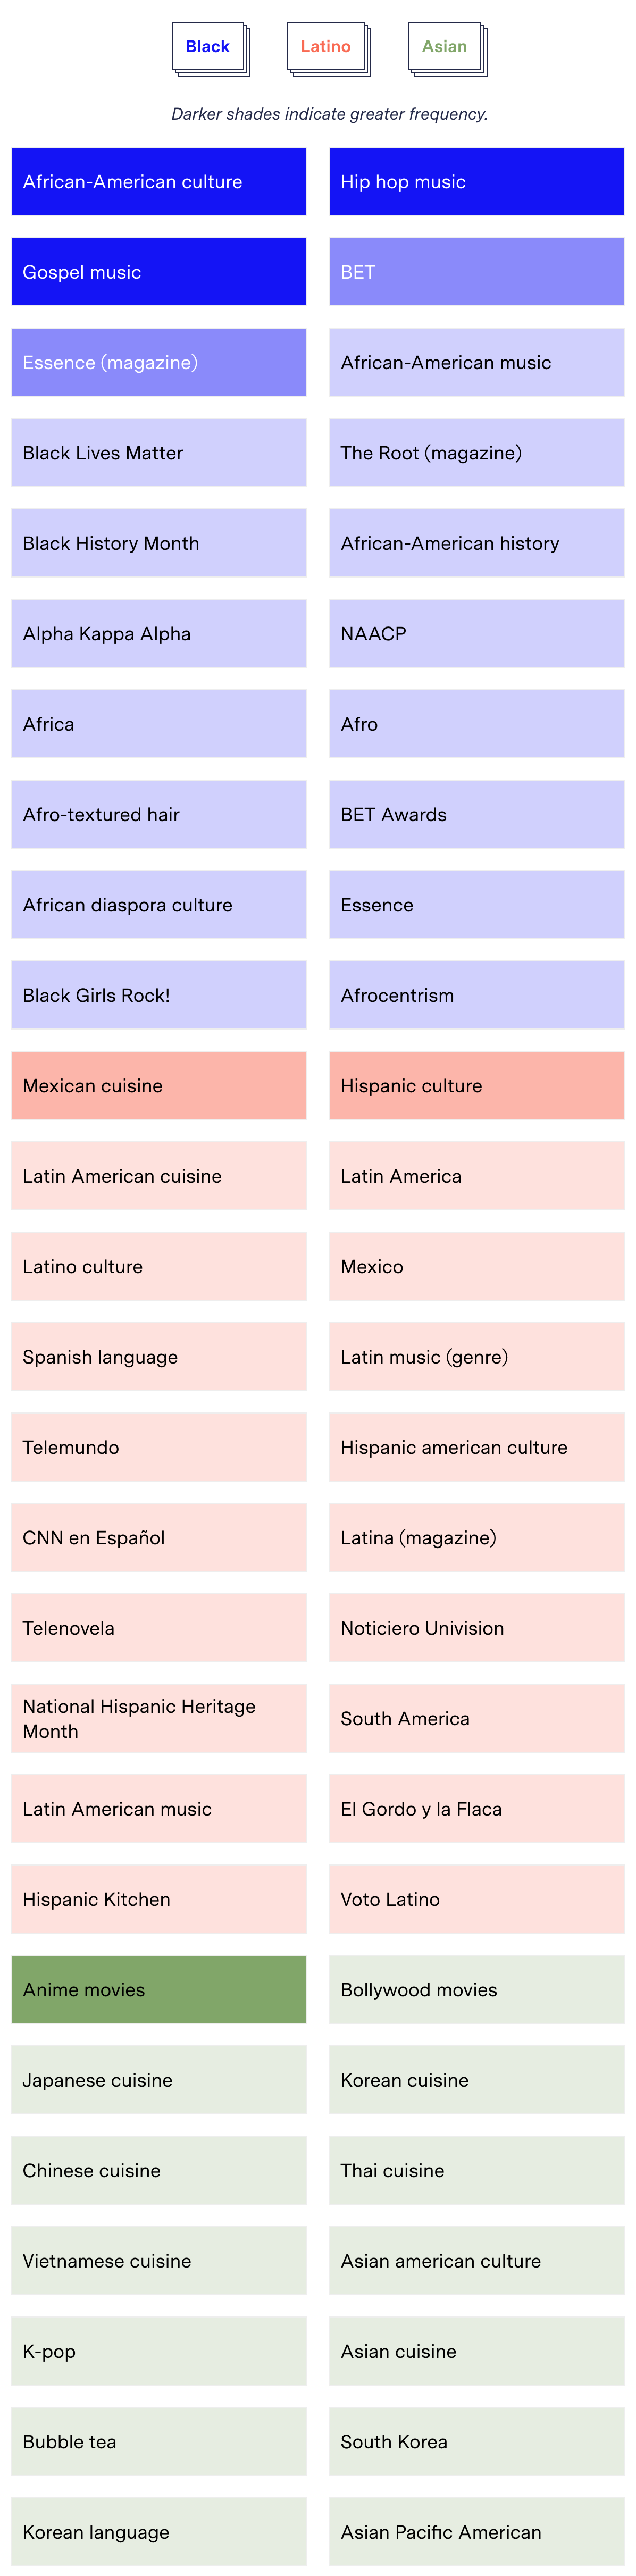The width and height of the screenshot is (636, 2576).
Task: Switch to the Latino category tab
Action: pos(326,46)
